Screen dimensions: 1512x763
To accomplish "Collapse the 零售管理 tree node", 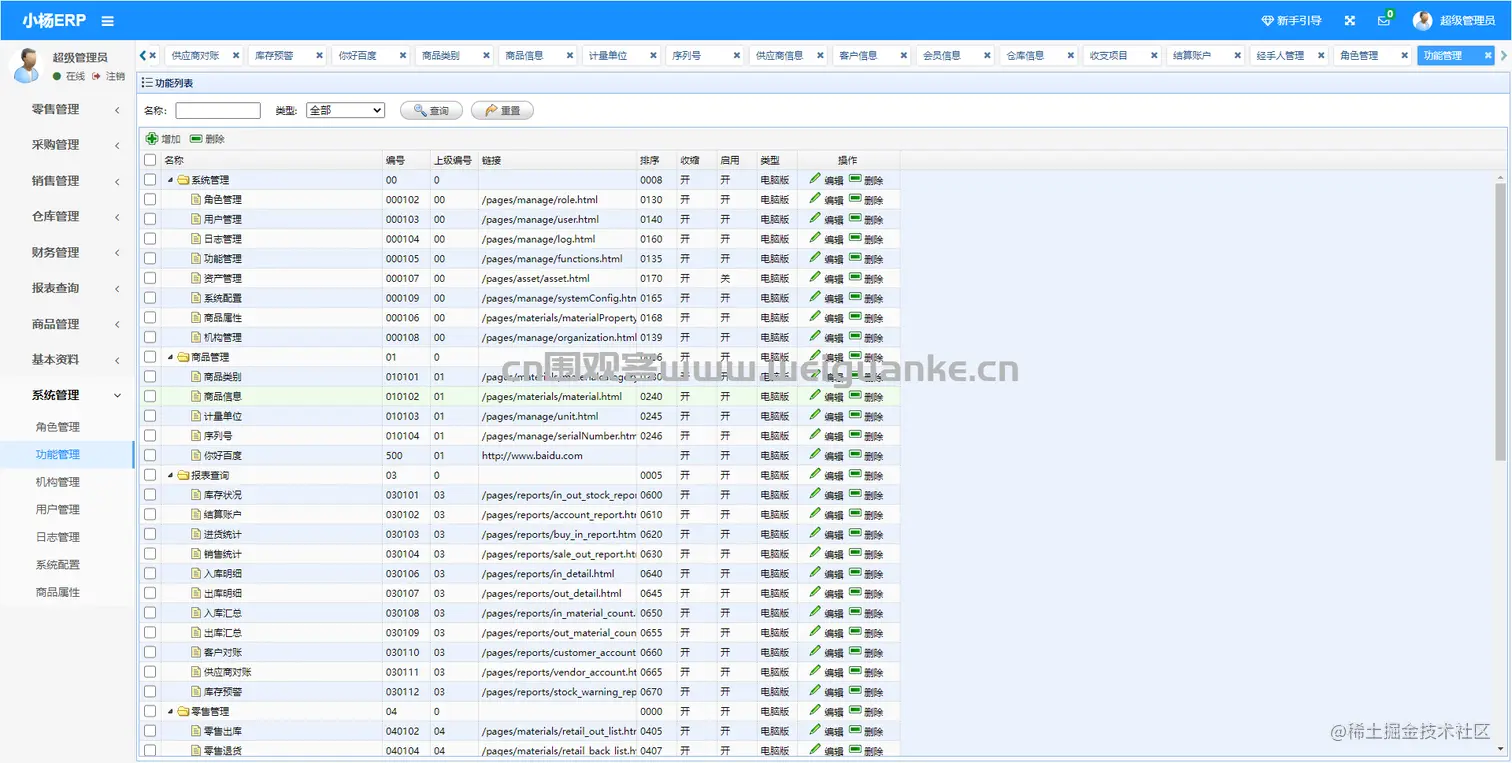I will pos(170,711).
